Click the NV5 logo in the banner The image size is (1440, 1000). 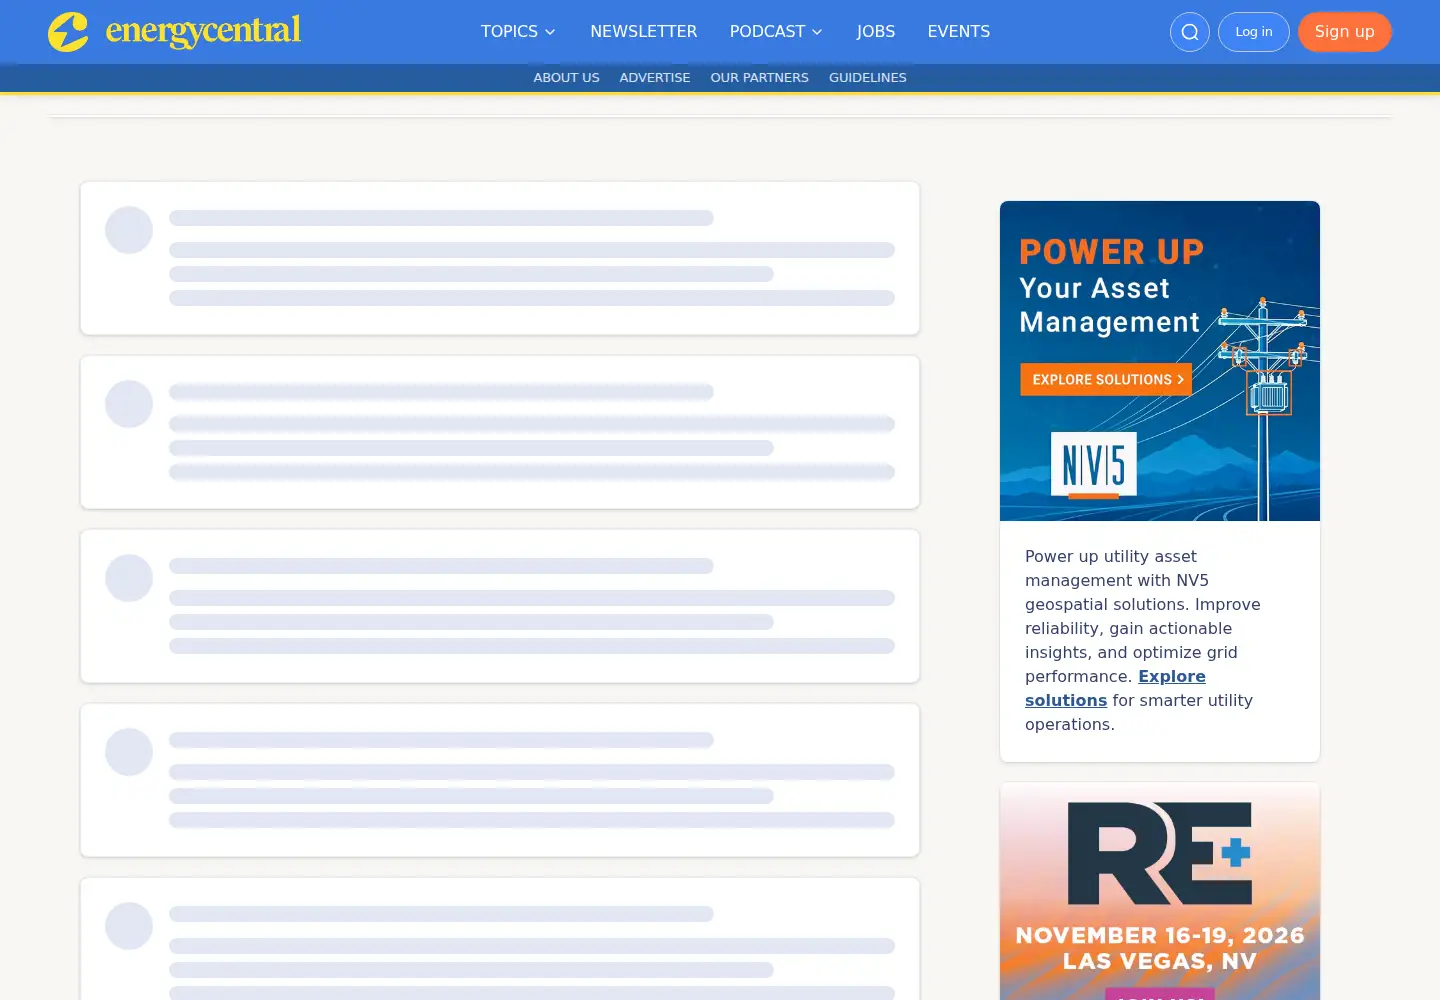coord(1094,465)
